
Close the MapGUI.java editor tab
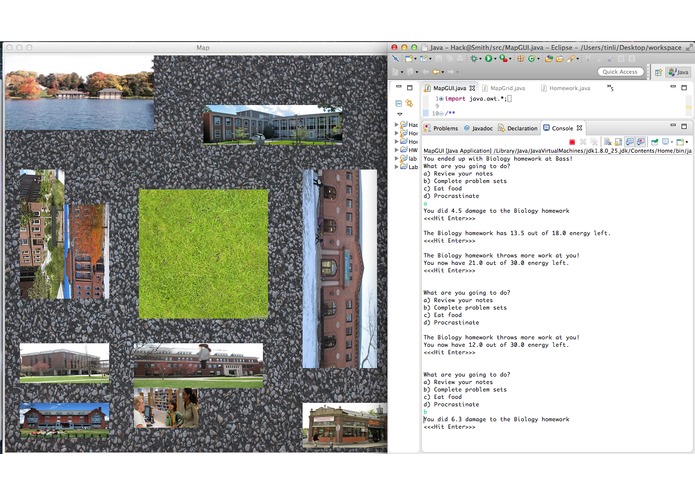click(472, 88)
